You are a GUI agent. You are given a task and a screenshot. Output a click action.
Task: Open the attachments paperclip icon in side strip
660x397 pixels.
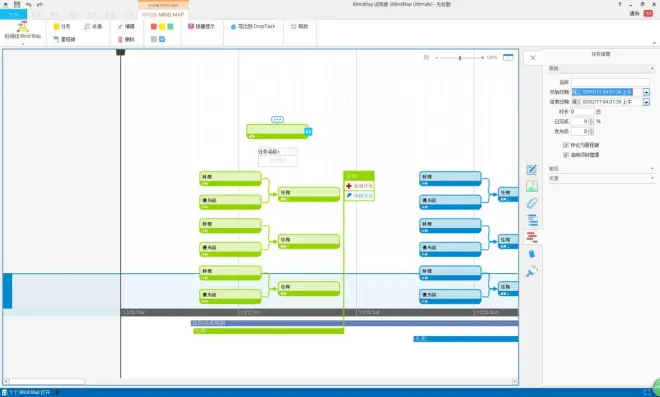[x=532, y=203]
